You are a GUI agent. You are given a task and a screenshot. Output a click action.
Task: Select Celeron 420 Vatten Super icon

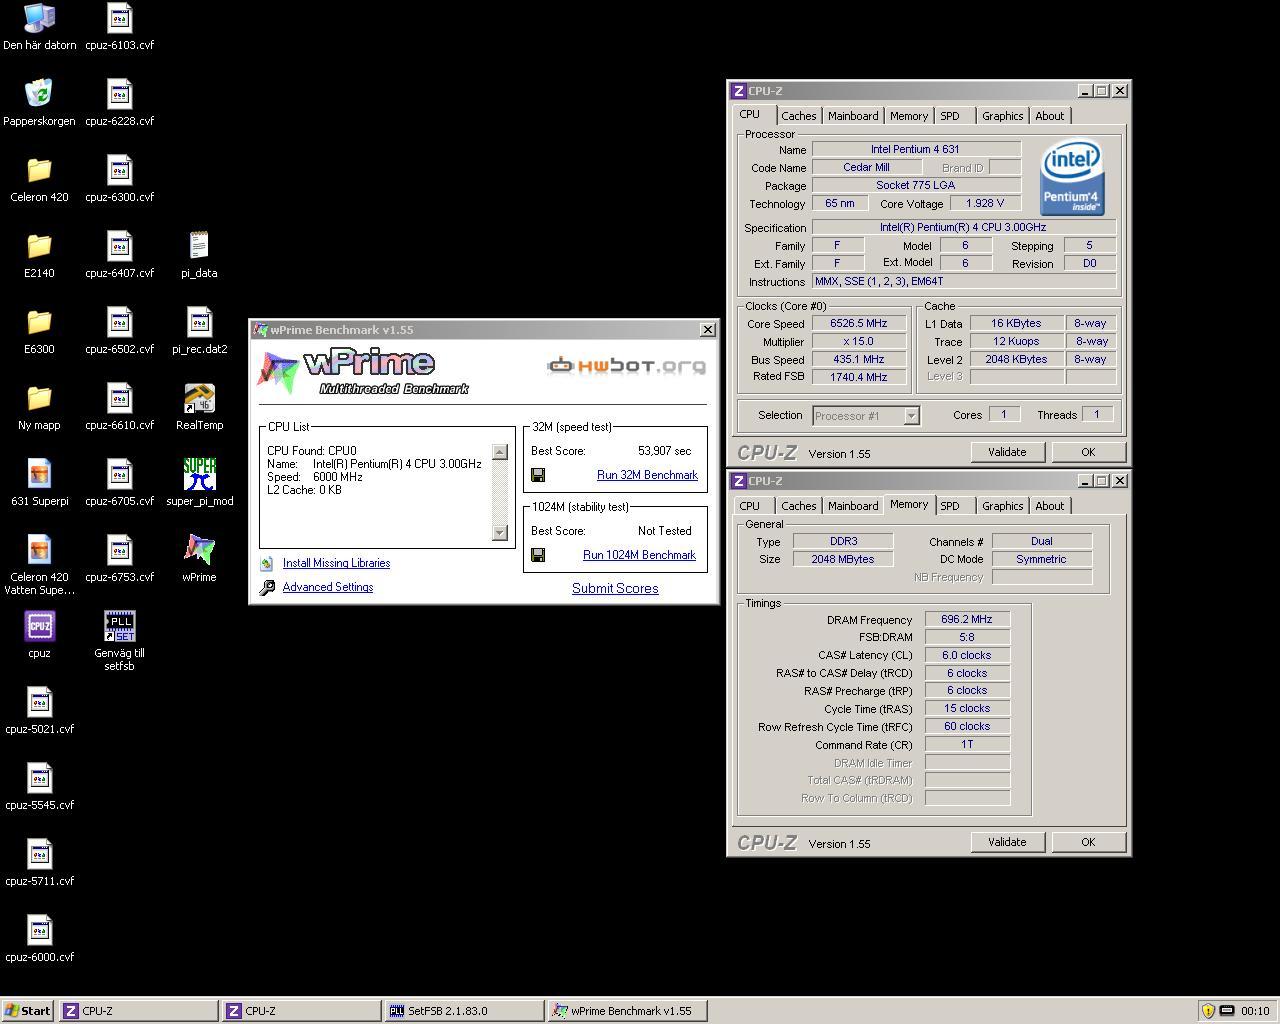point(39,565)
